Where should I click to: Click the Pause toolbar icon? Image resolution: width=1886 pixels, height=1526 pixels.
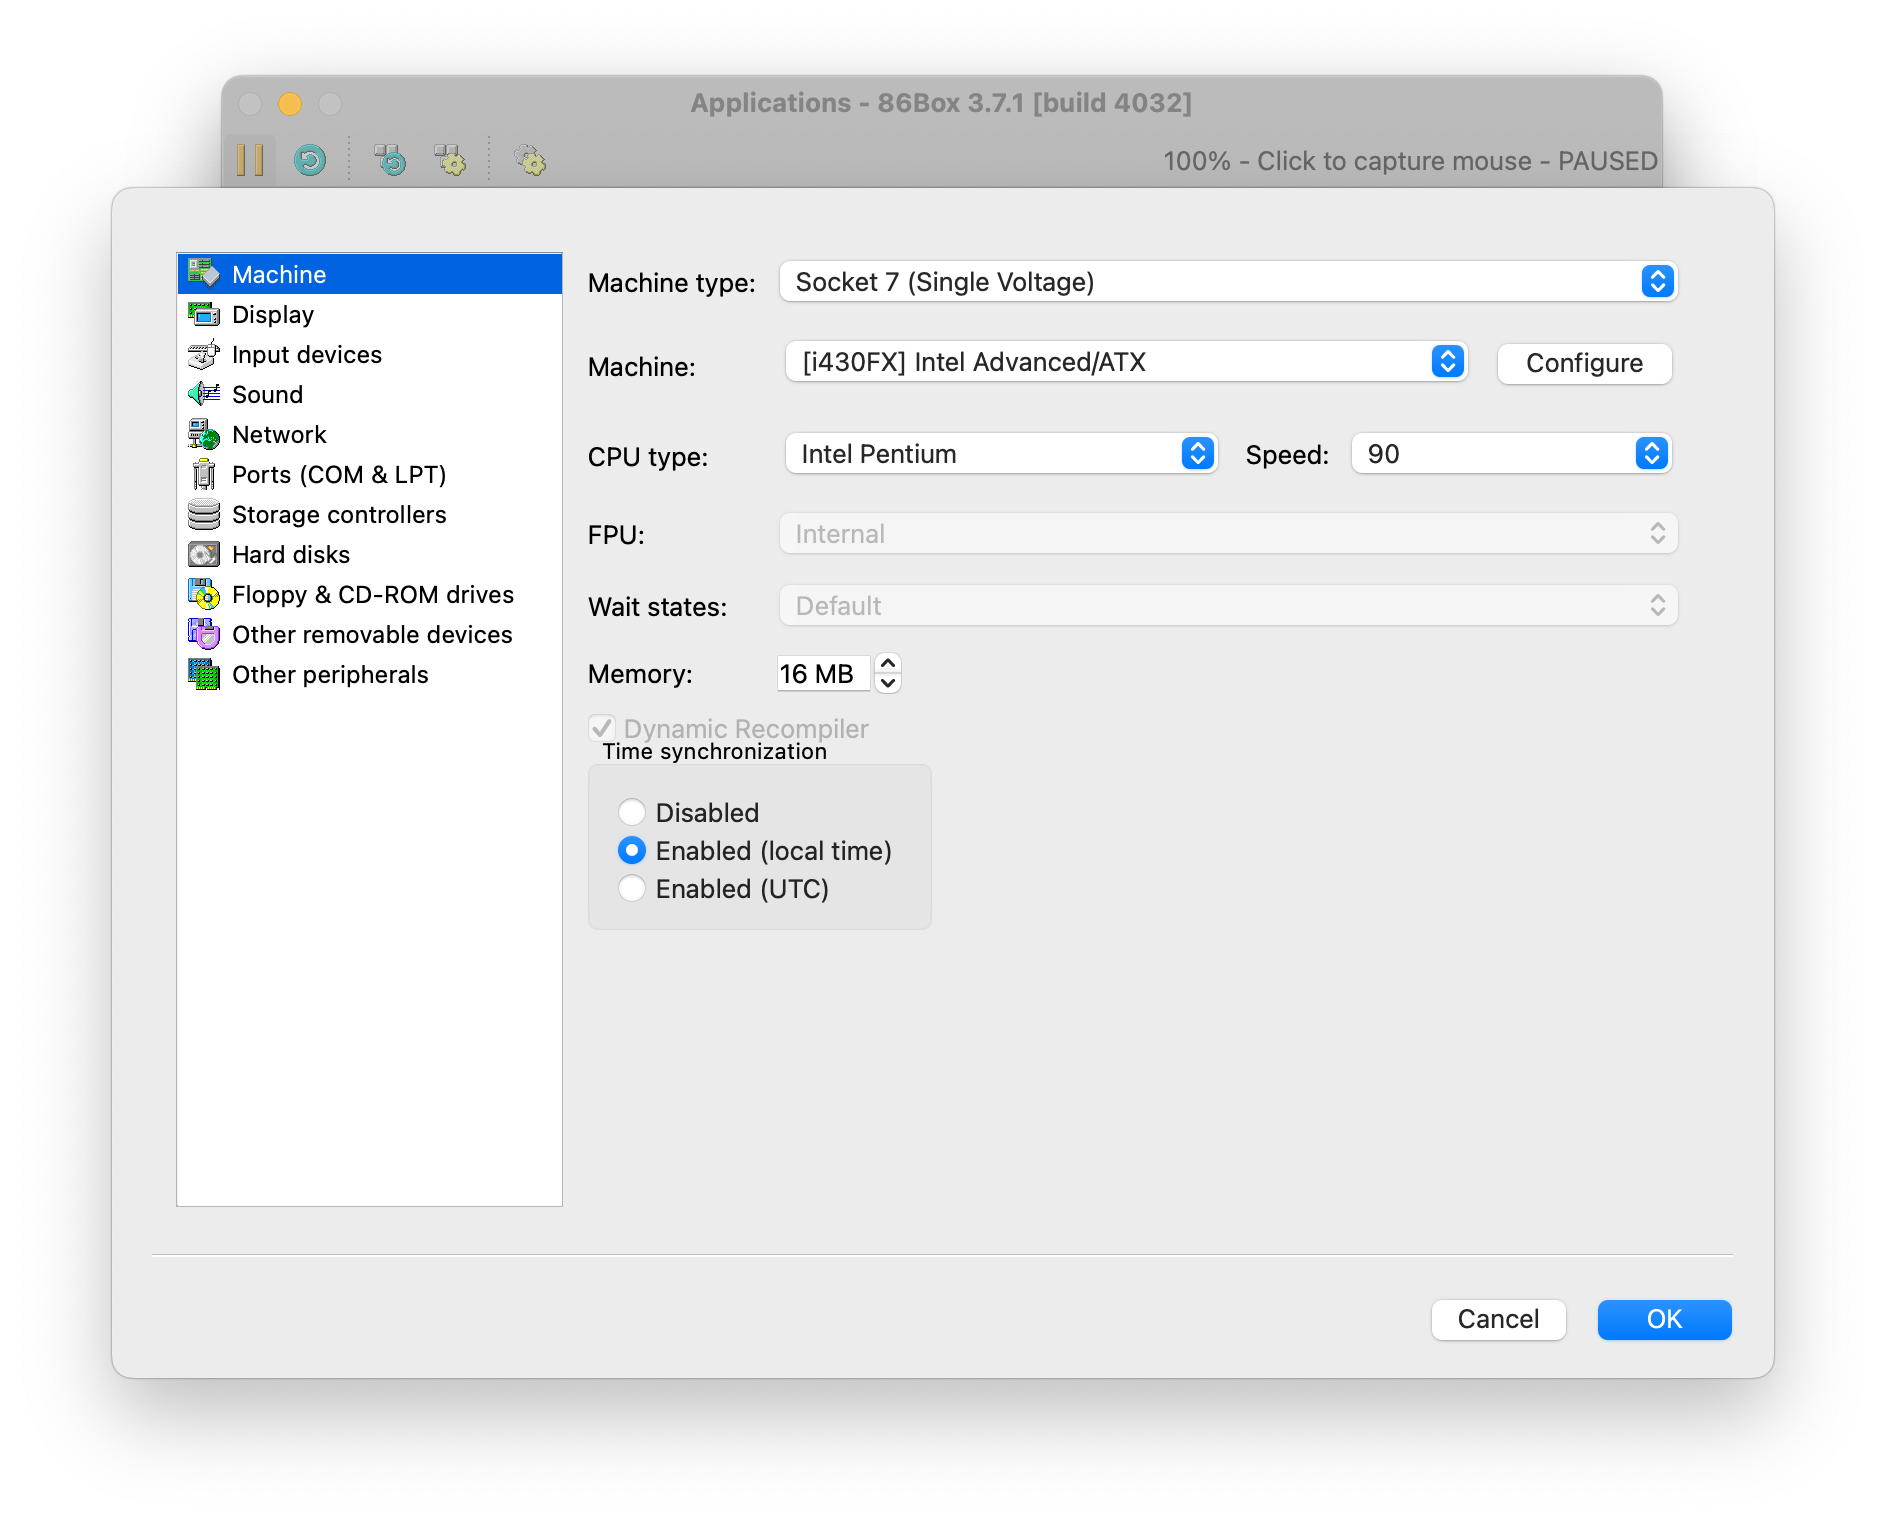[250, 159]
